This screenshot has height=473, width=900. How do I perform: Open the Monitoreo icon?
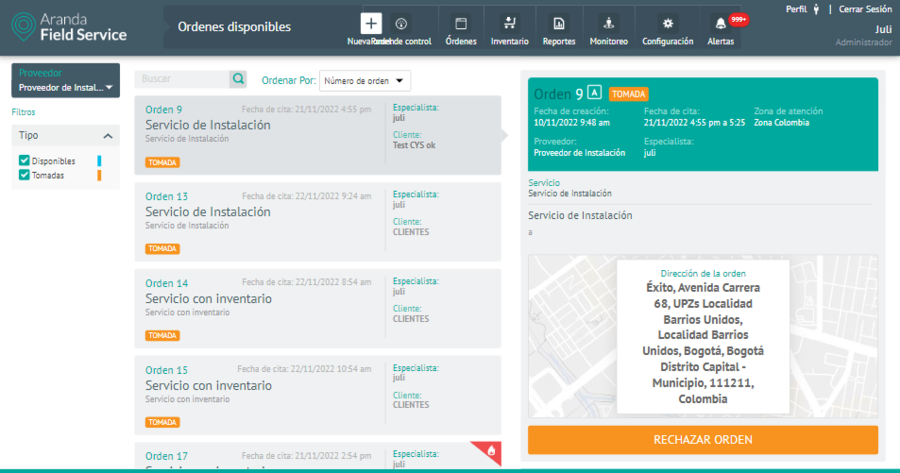pyautogui.click(x=609, y=24)
